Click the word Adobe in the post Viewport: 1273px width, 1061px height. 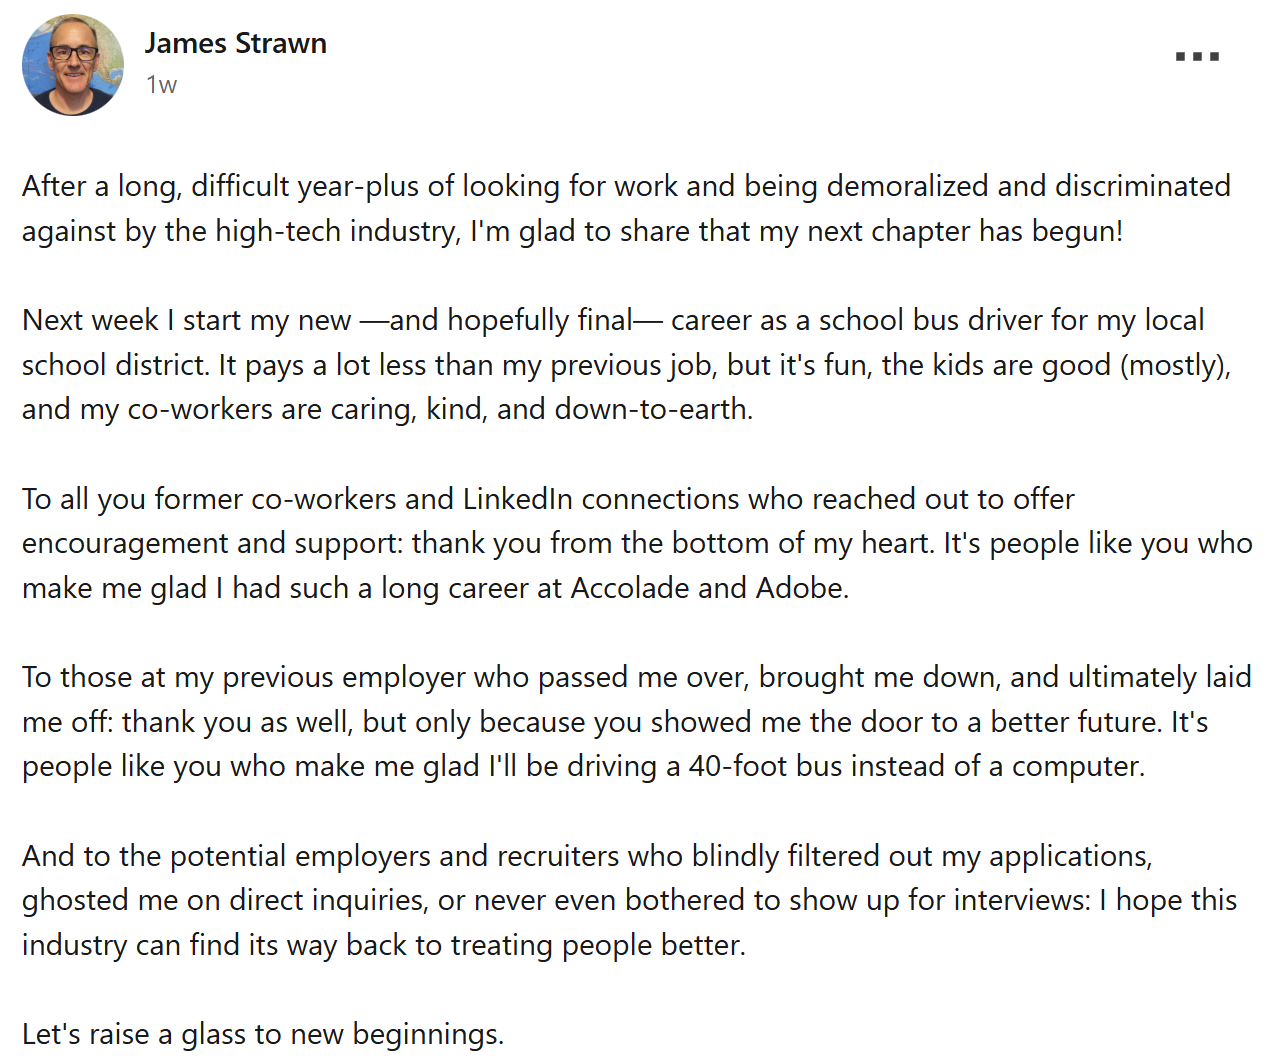[802, 587]
